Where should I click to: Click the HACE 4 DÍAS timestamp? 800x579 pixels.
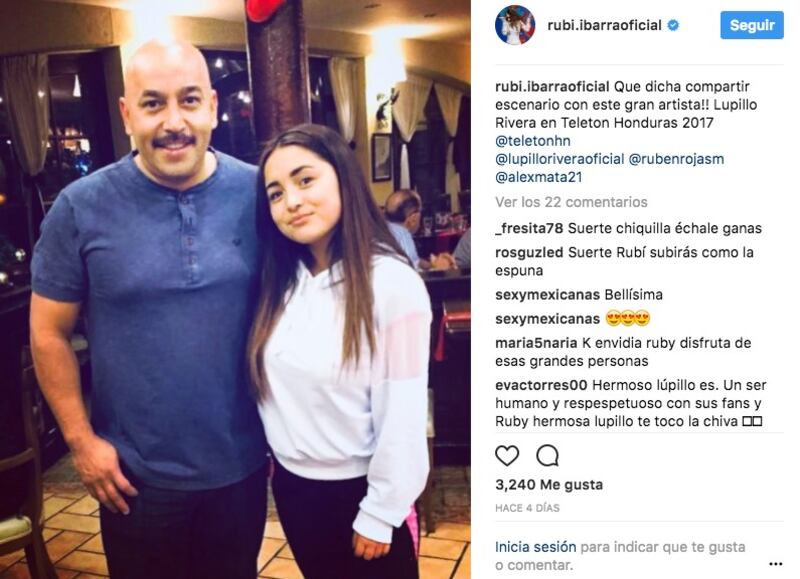tap(527, 508)
